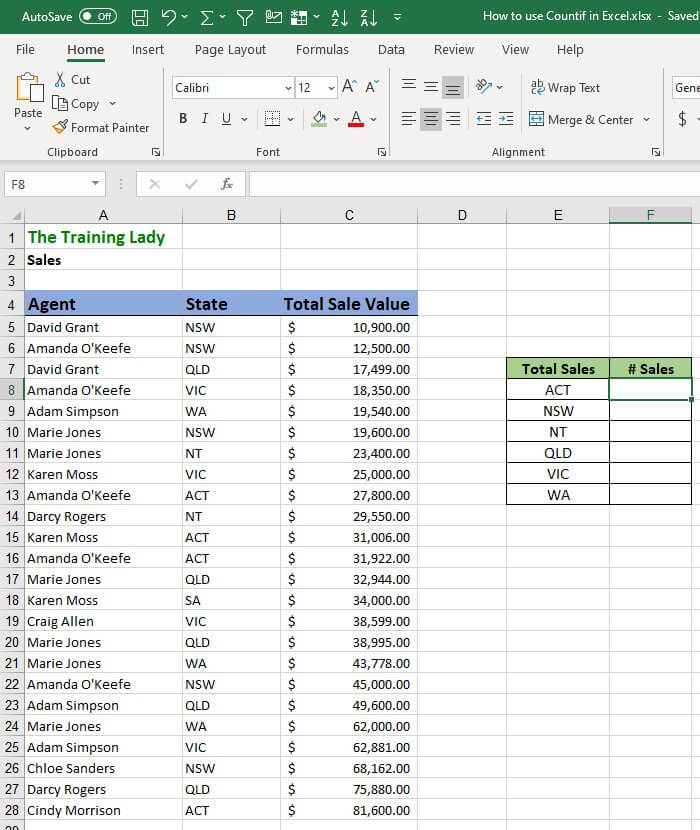
Task: Toggle Bottom Align
Action: (453, 87)
